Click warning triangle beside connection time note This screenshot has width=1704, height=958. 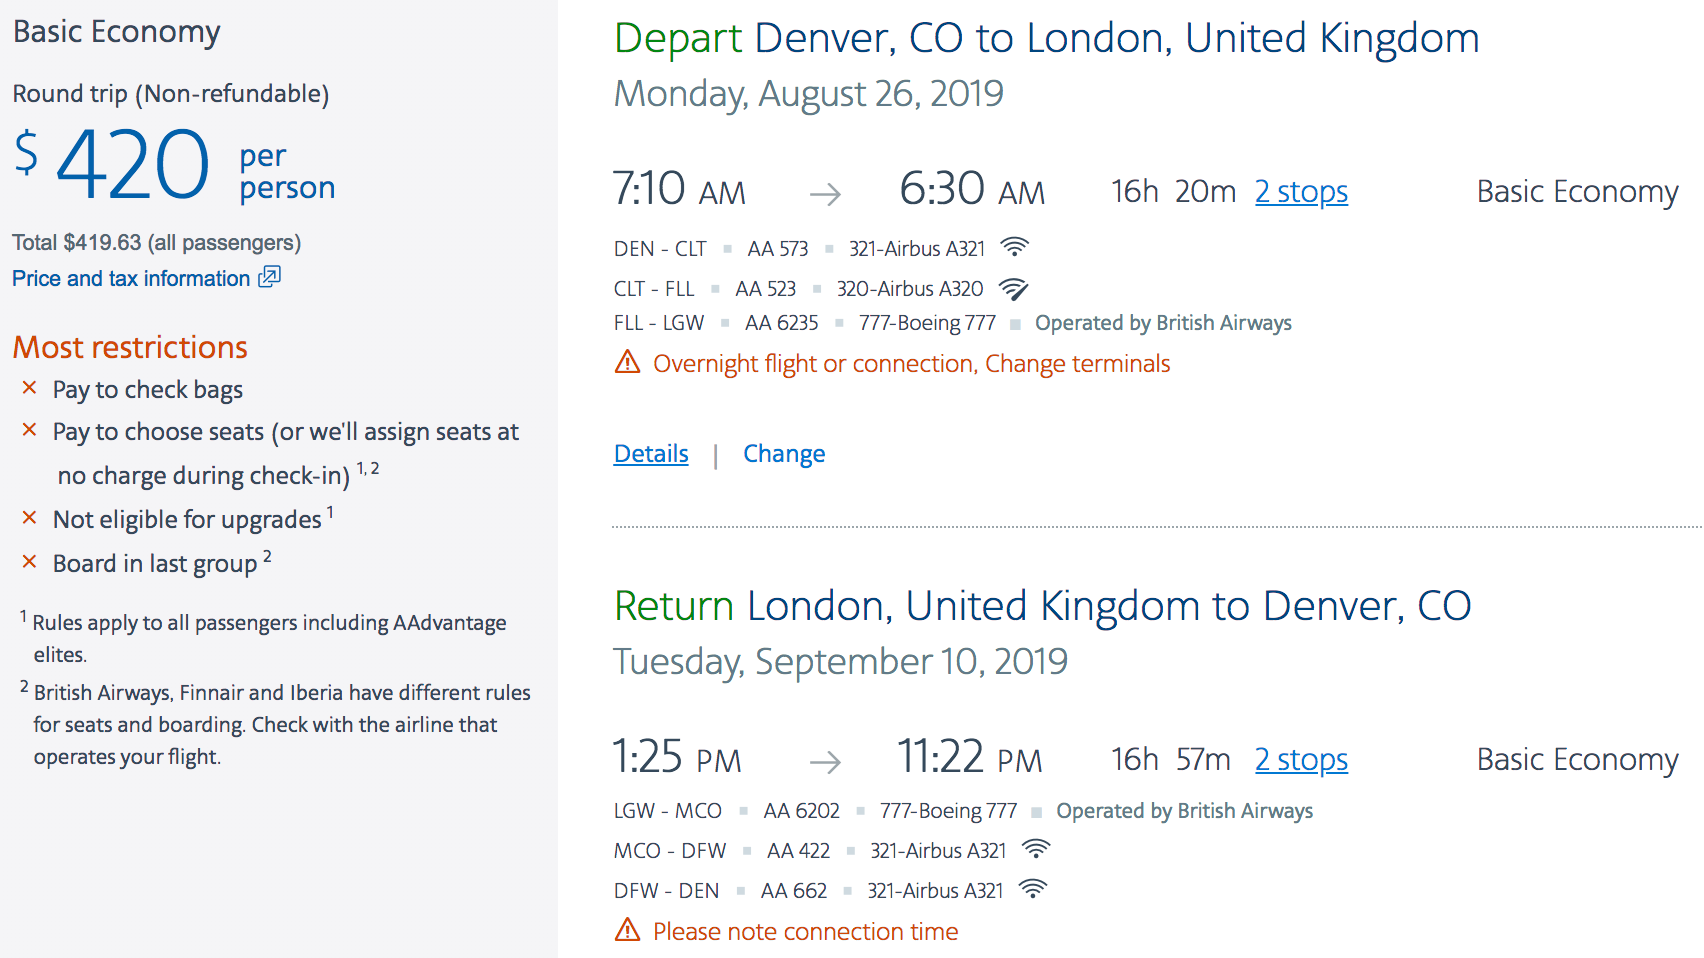627,930
